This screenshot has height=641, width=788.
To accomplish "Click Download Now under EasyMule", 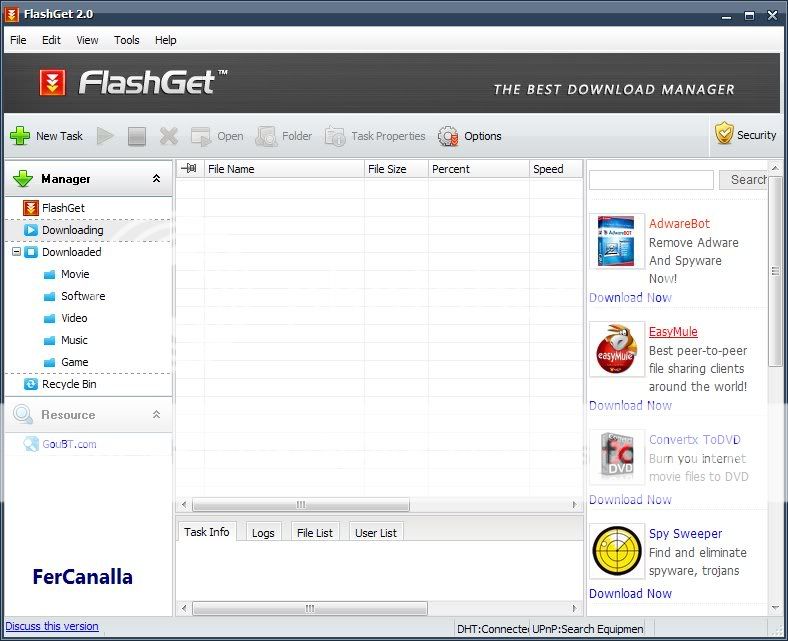I will [x=630, y=406].
